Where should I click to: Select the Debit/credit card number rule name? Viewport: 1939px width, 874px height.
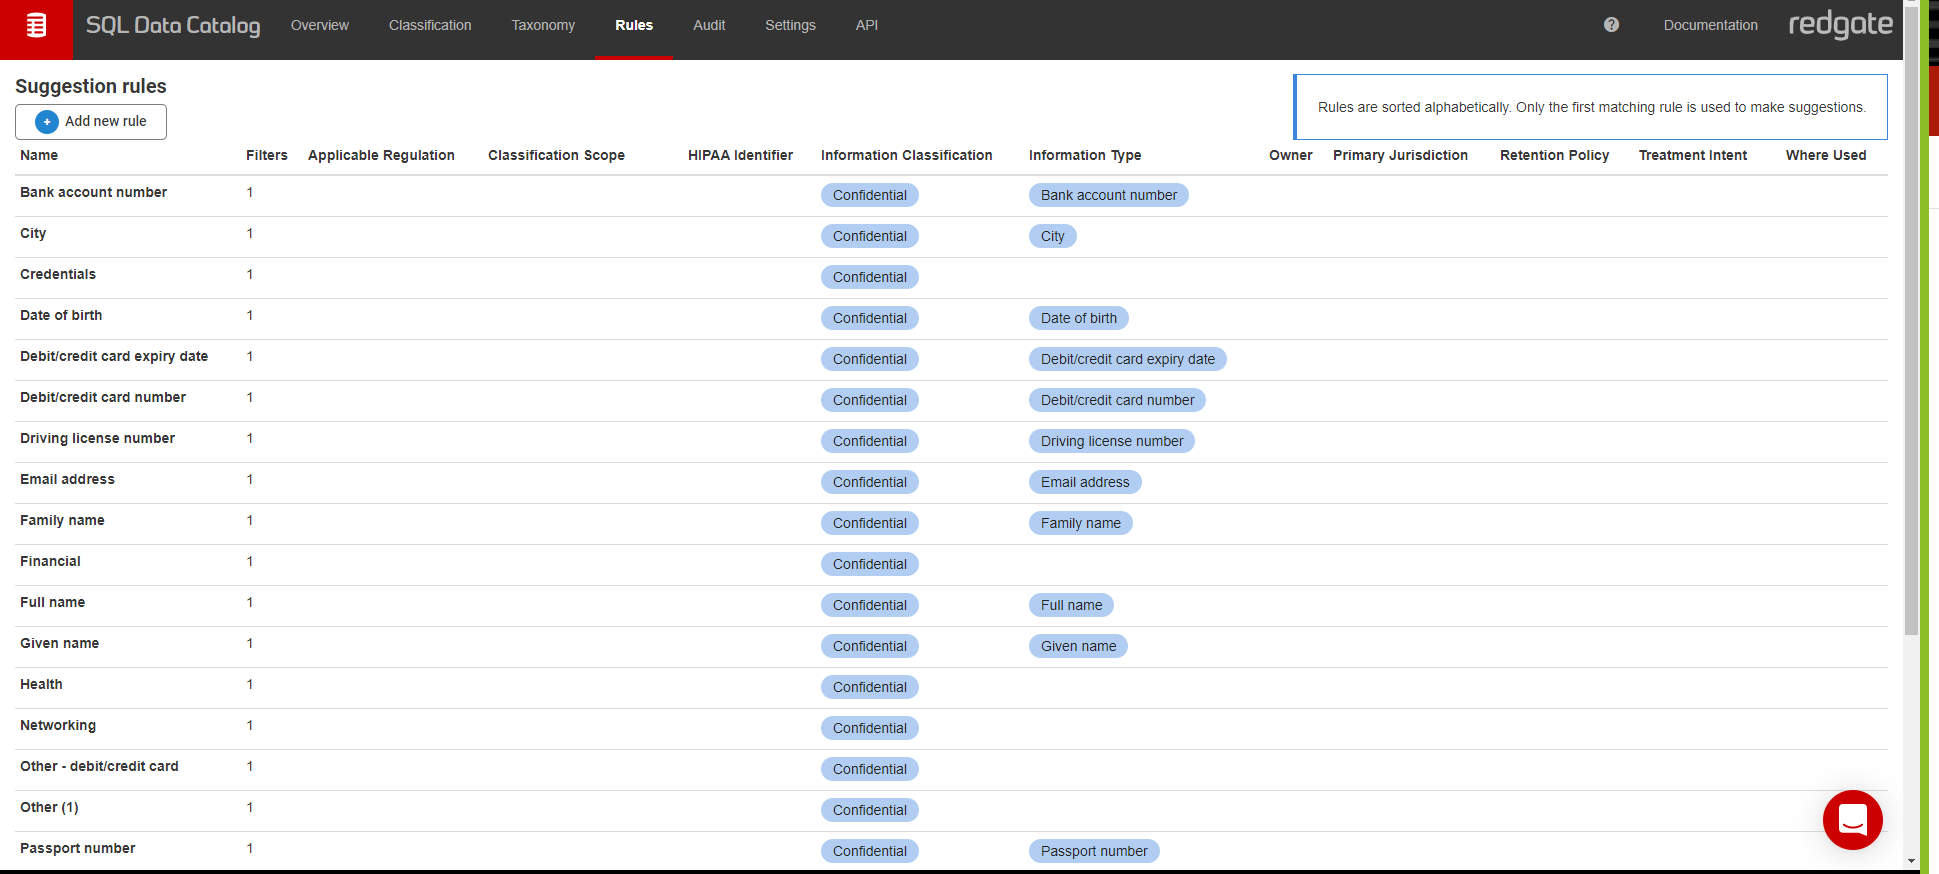click(x=103, y=397)
